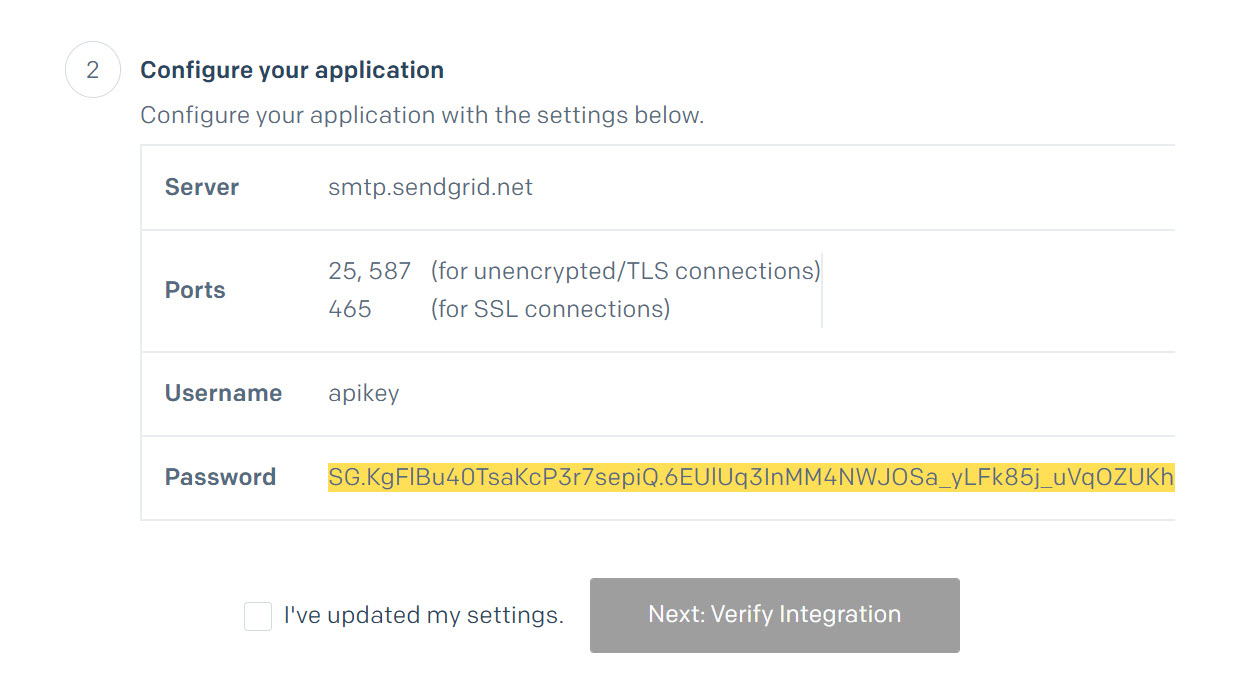Select the highlighted SG. password API key
The width and height of the screenshot is (1236, 674).
tap(751, 479)
